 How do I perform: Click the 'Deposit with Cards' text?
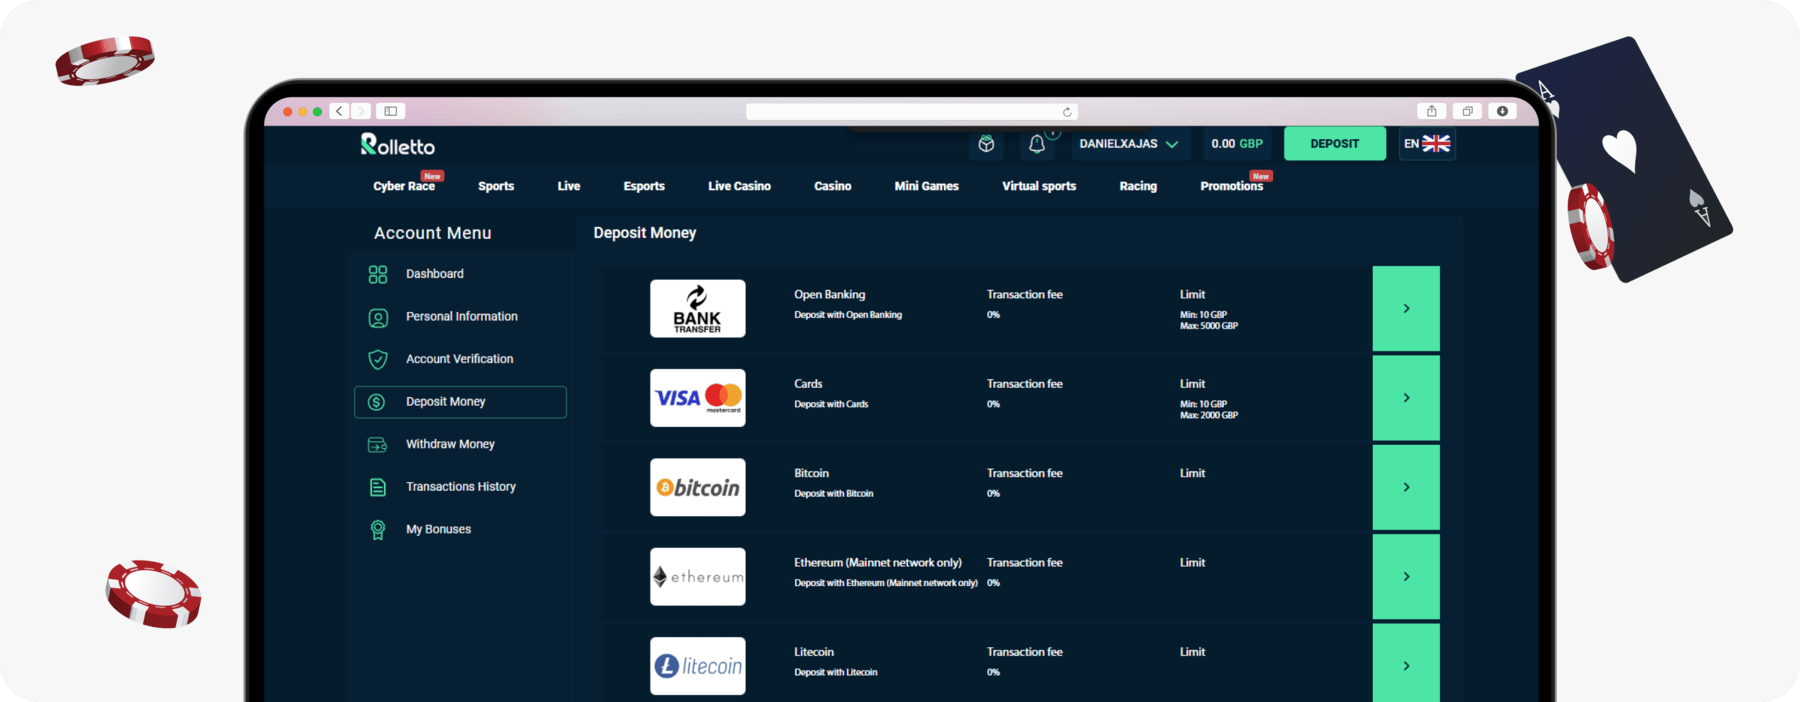[831, 405]
